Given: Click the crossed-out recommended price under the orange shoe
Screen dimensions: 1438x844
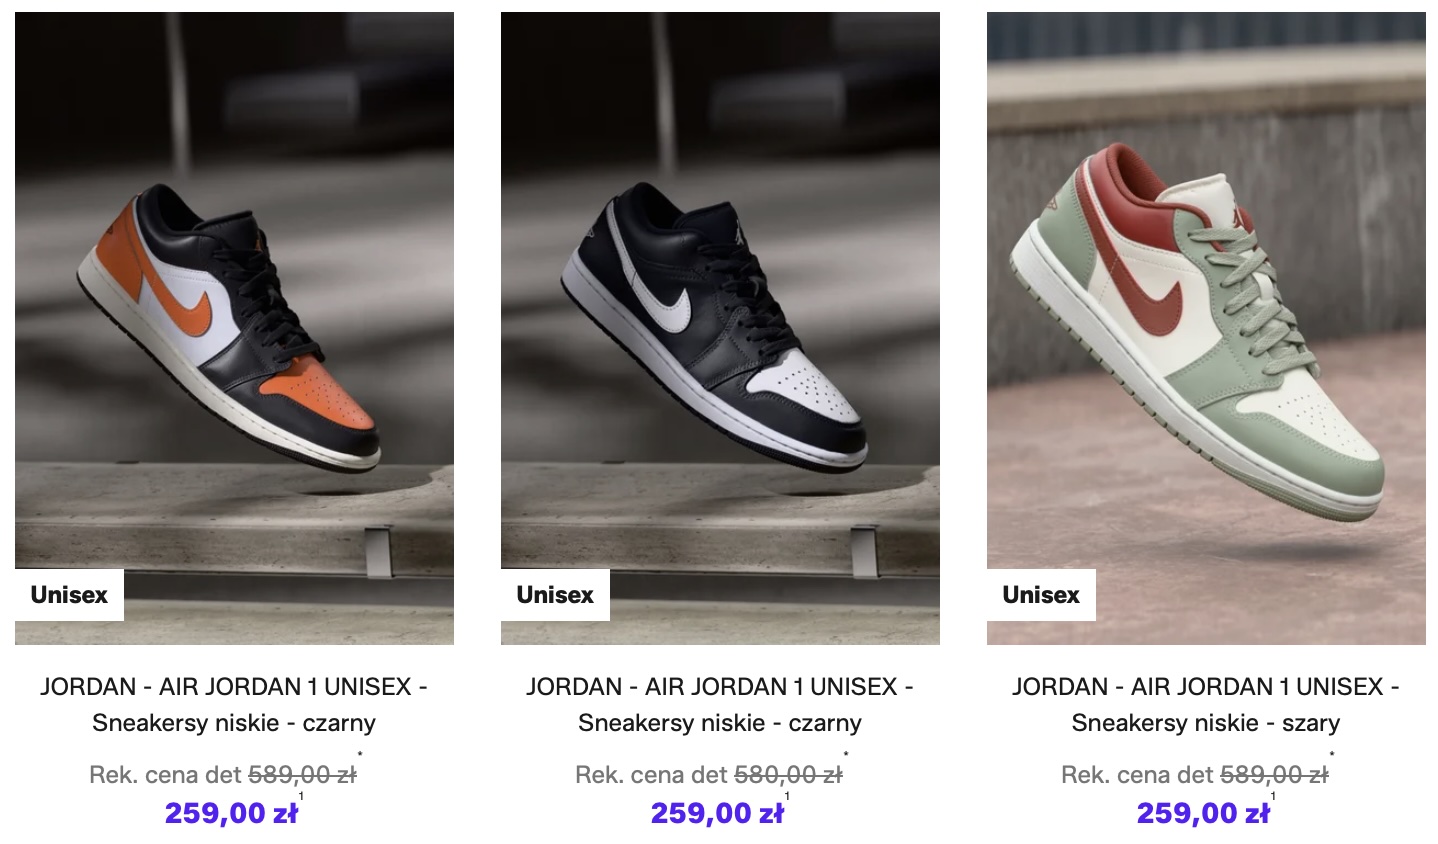Looking at the screenshot, I should (302, 775).
